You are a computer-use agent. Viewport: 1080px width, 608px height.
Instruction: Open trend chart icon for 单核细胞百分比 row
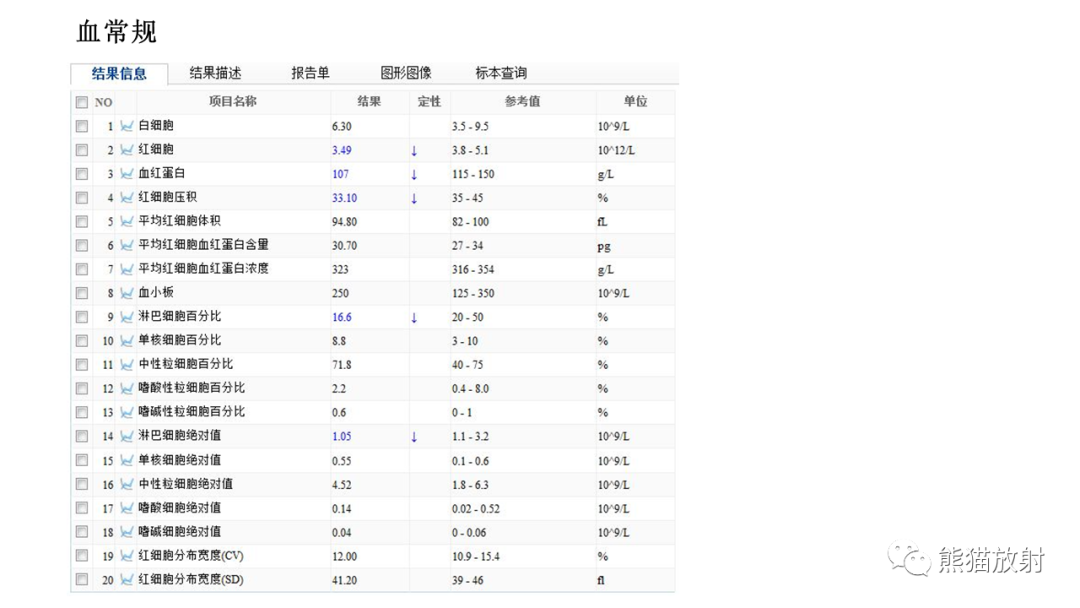coord(127,341)
